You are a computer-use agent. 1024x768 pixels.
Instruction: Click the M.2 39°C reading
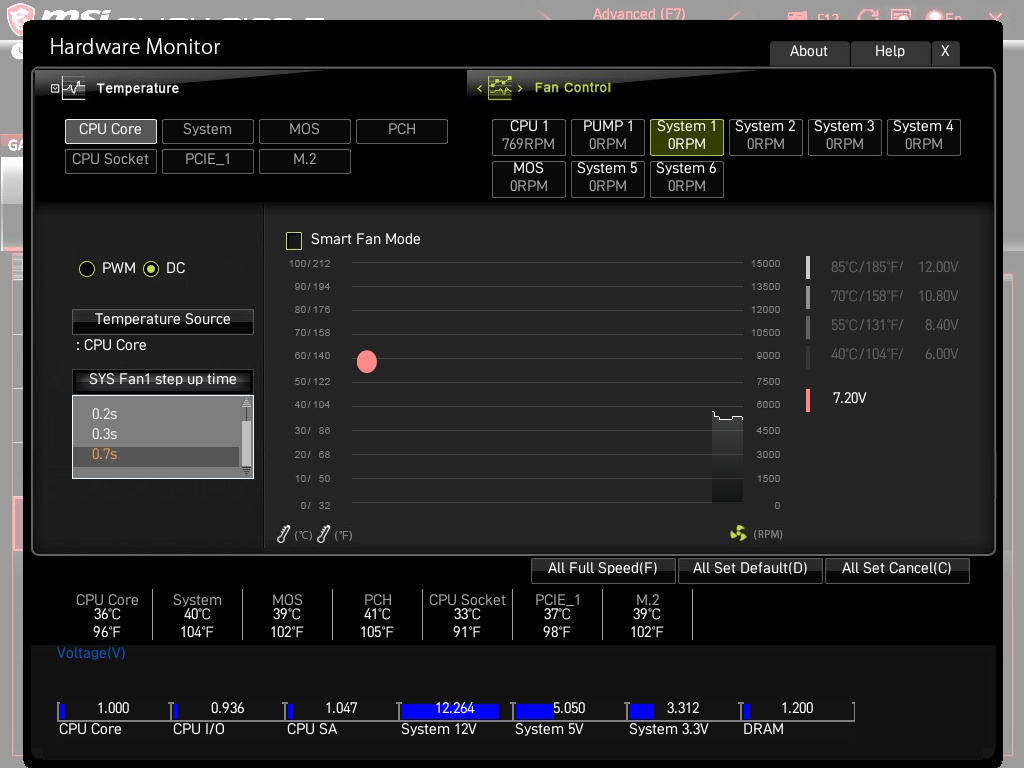click(x=647, y=615)
